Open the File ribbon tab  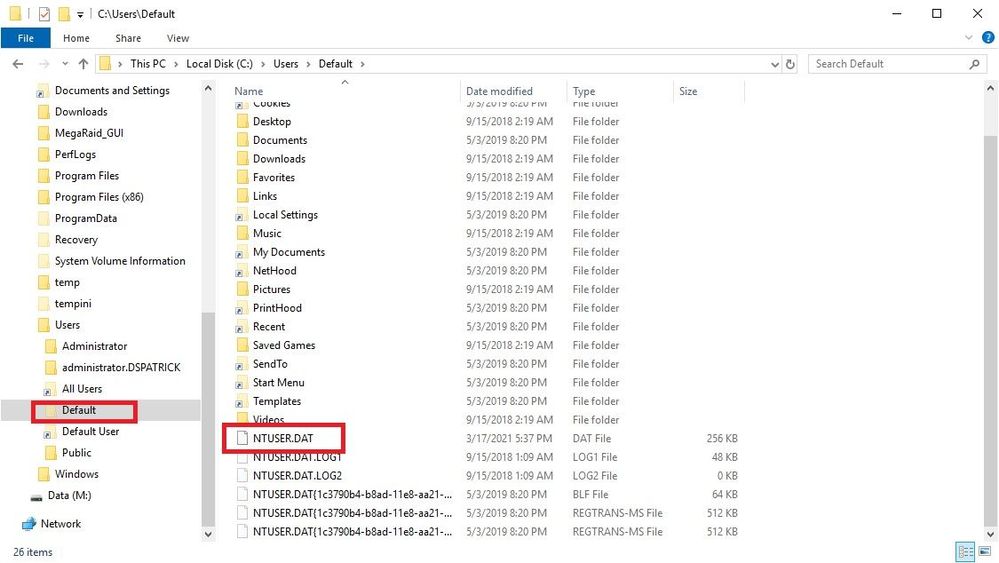25,38
